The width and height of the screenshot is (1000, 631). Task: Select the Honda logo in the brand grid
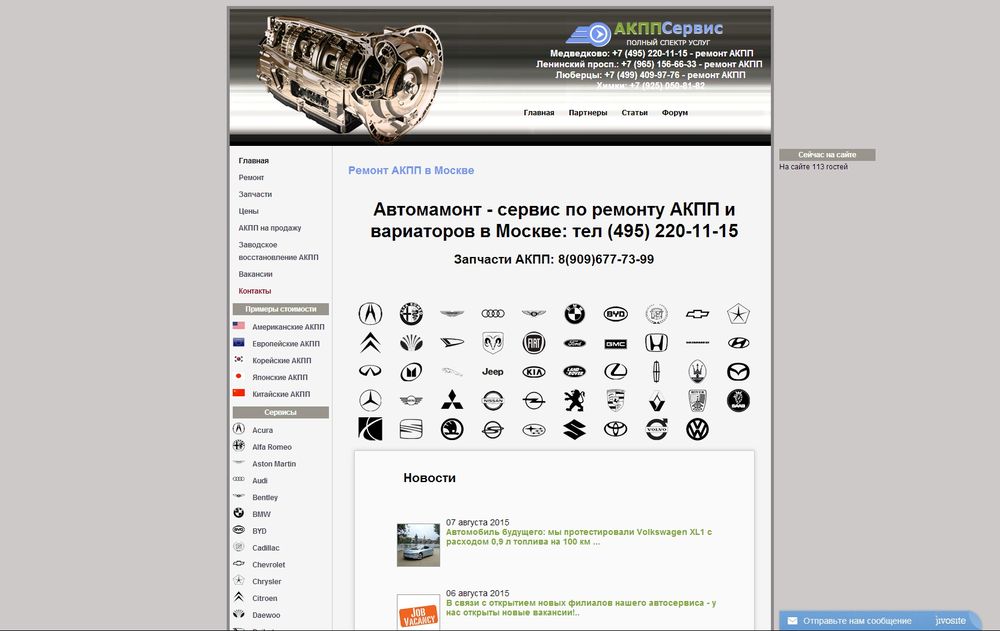coord(656,343)
